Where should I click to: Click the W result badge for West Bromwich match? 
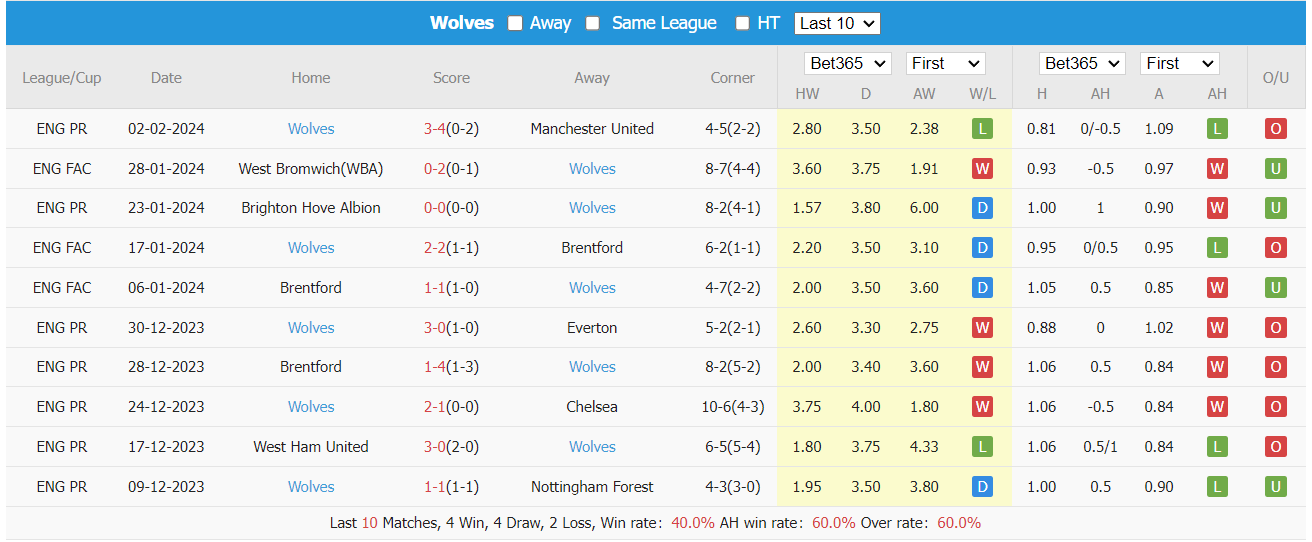pyautogui.click(x=982, y=169)
